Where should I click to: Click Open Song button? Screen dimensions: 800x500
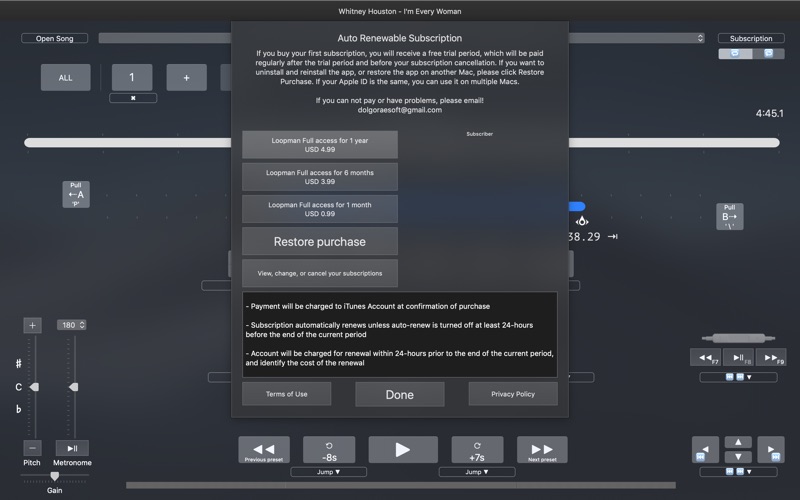55,38
